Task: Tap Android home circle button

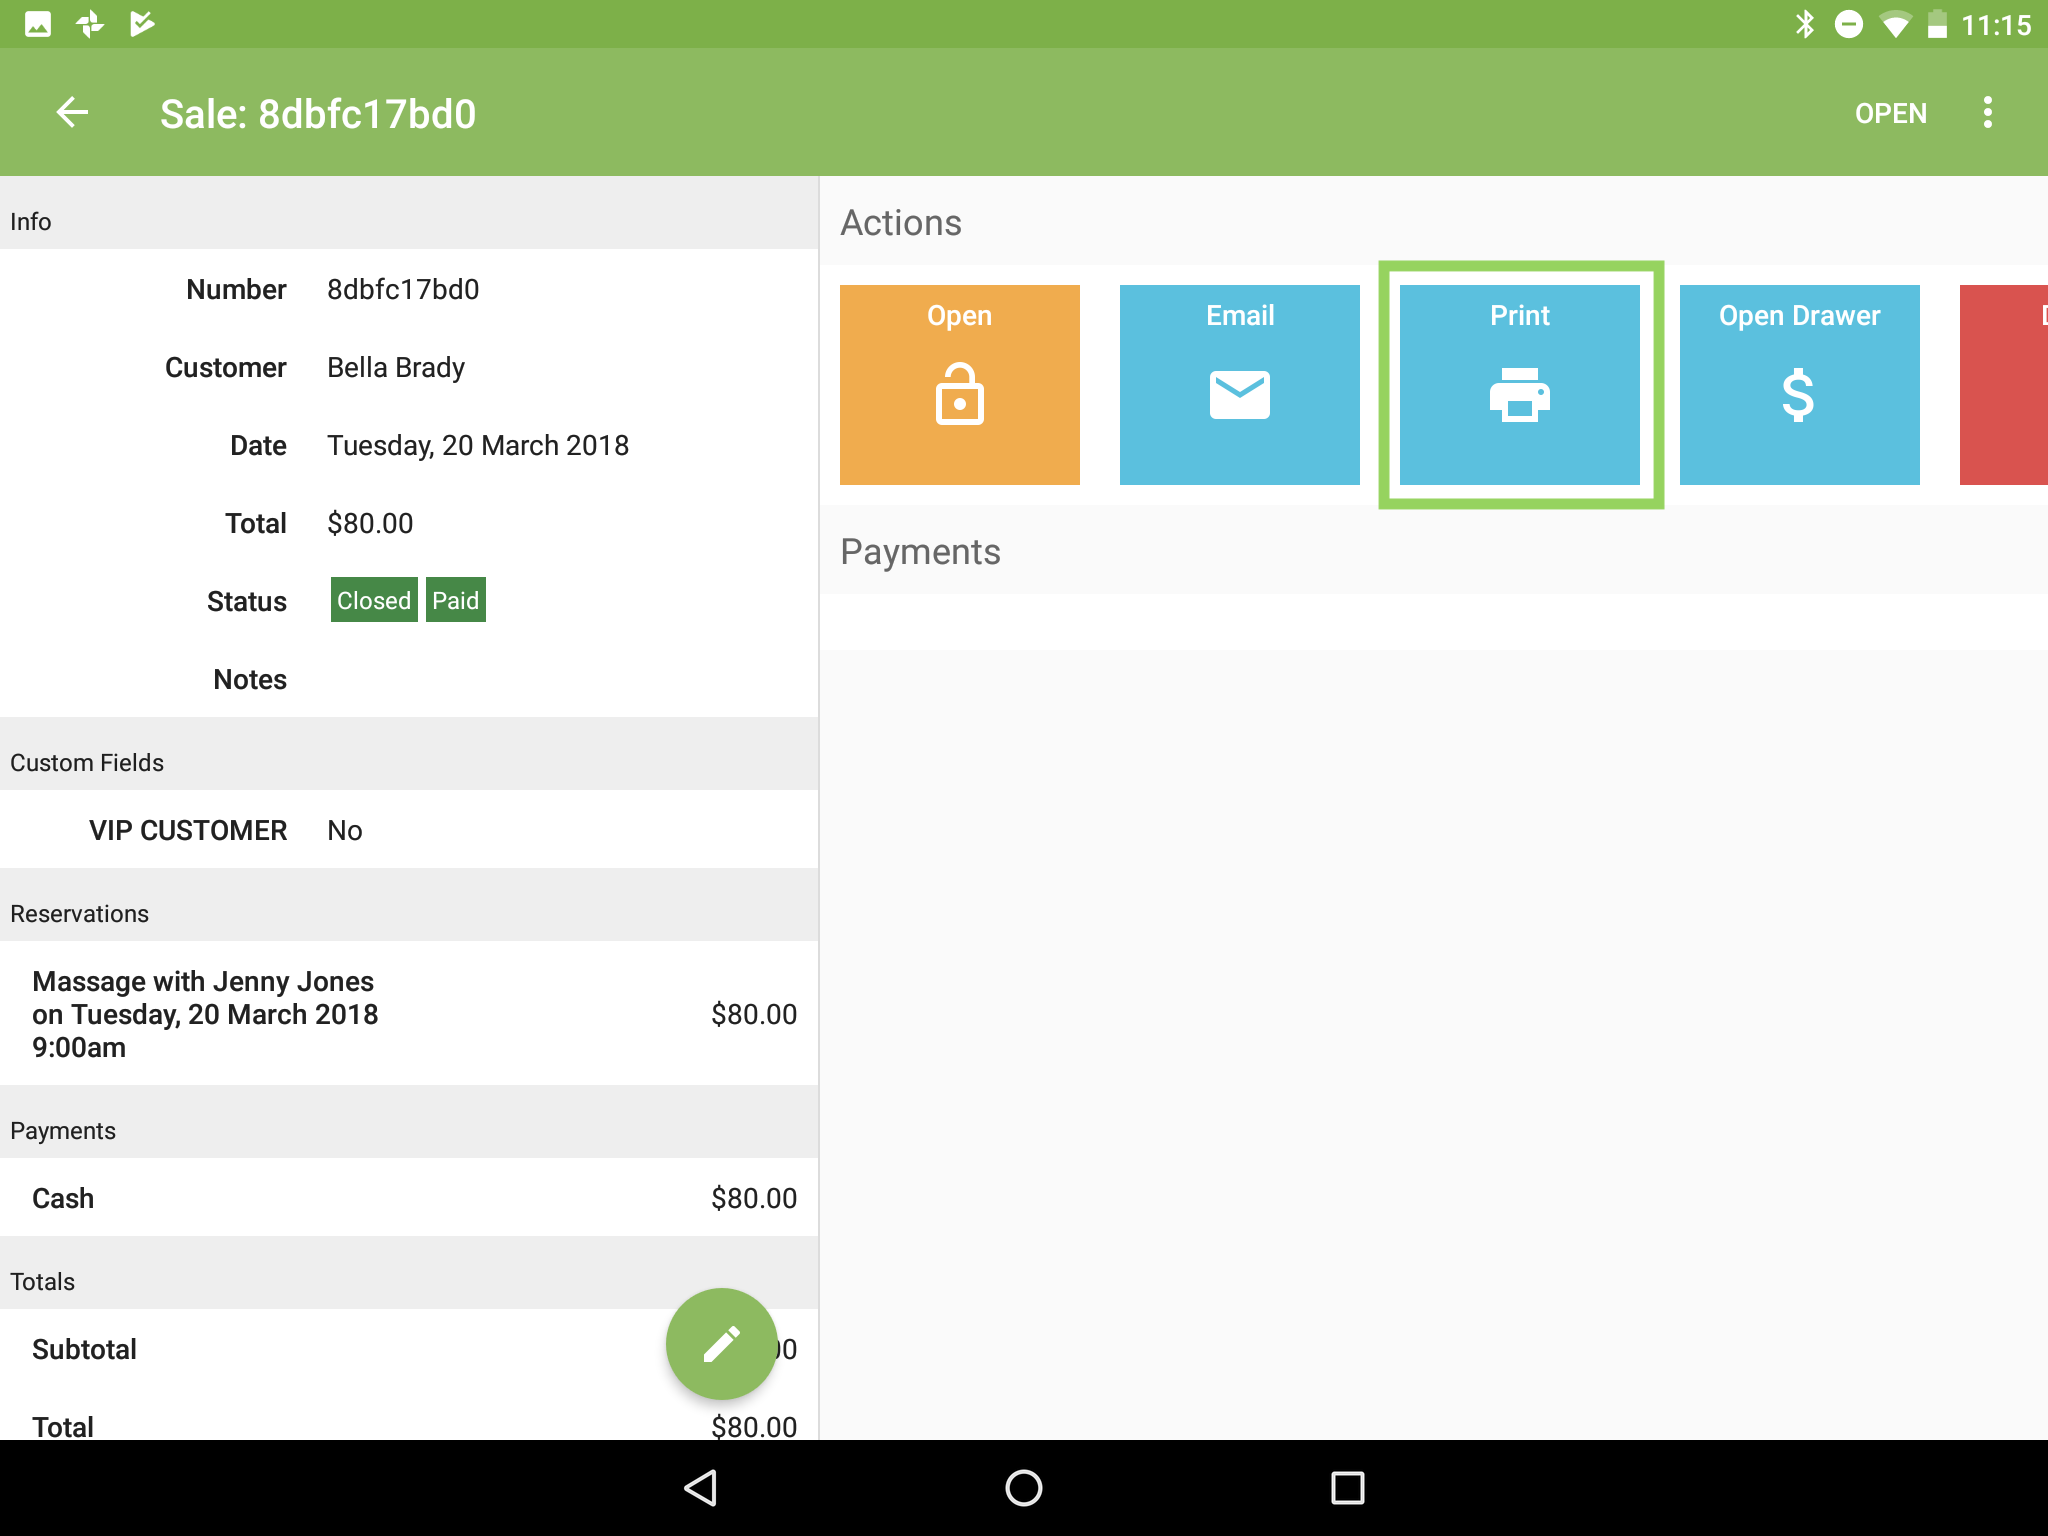Action: click(x=1023, y=1487)
